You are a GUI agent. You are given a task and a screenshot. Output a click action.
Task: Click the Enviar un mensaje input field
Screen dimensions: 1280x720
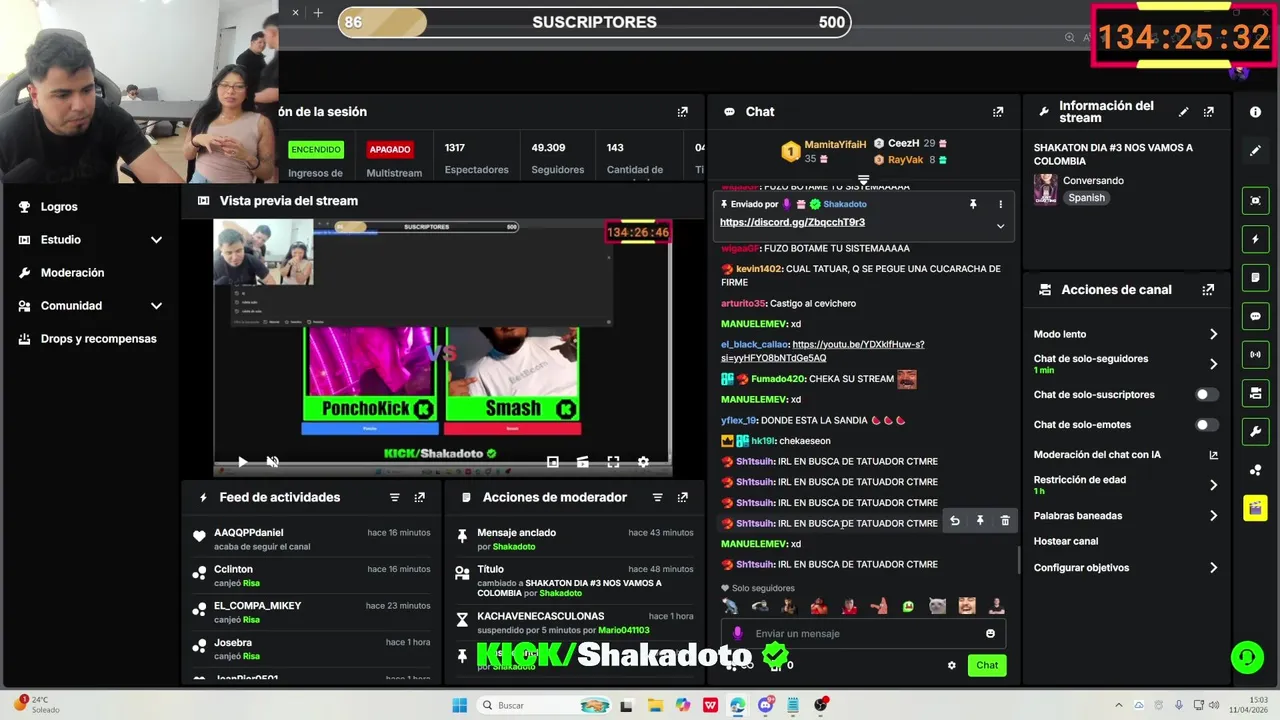click(x=863, y=634)
